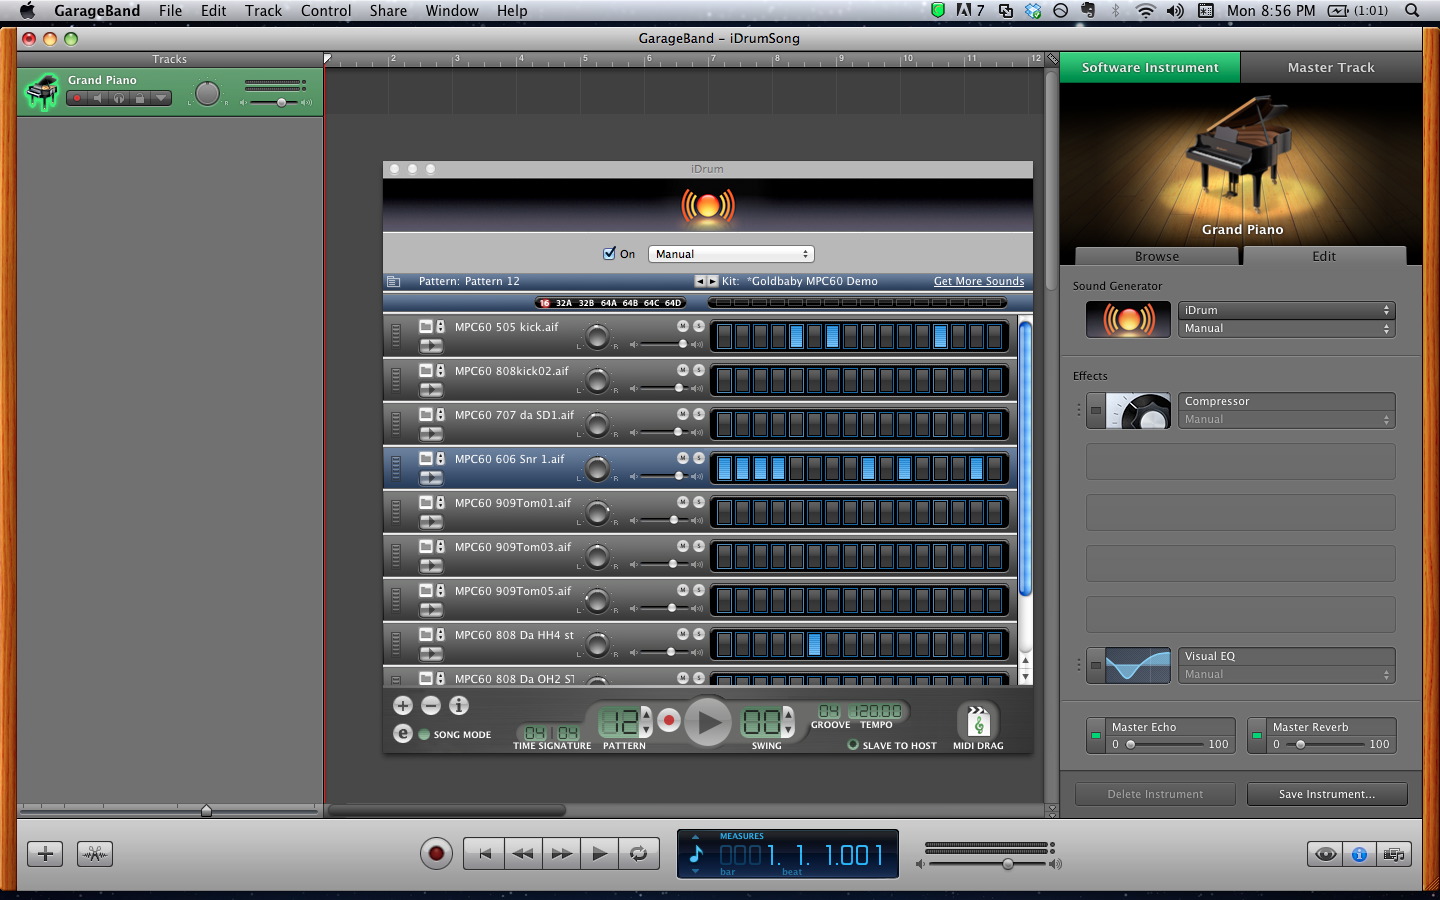Solo the Grand Piano track with headphones icon
The image size is (1440, 900).
click(x=119, y=98)
